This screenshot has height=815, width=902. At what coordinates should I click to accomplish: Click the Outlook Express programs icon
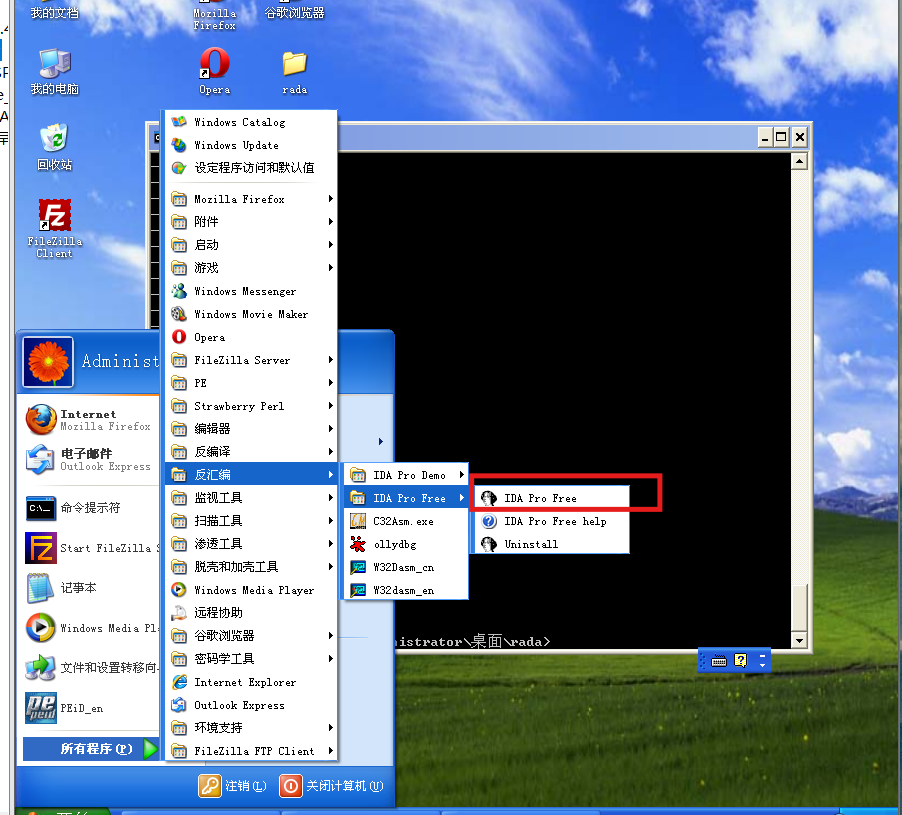point(179,705)
